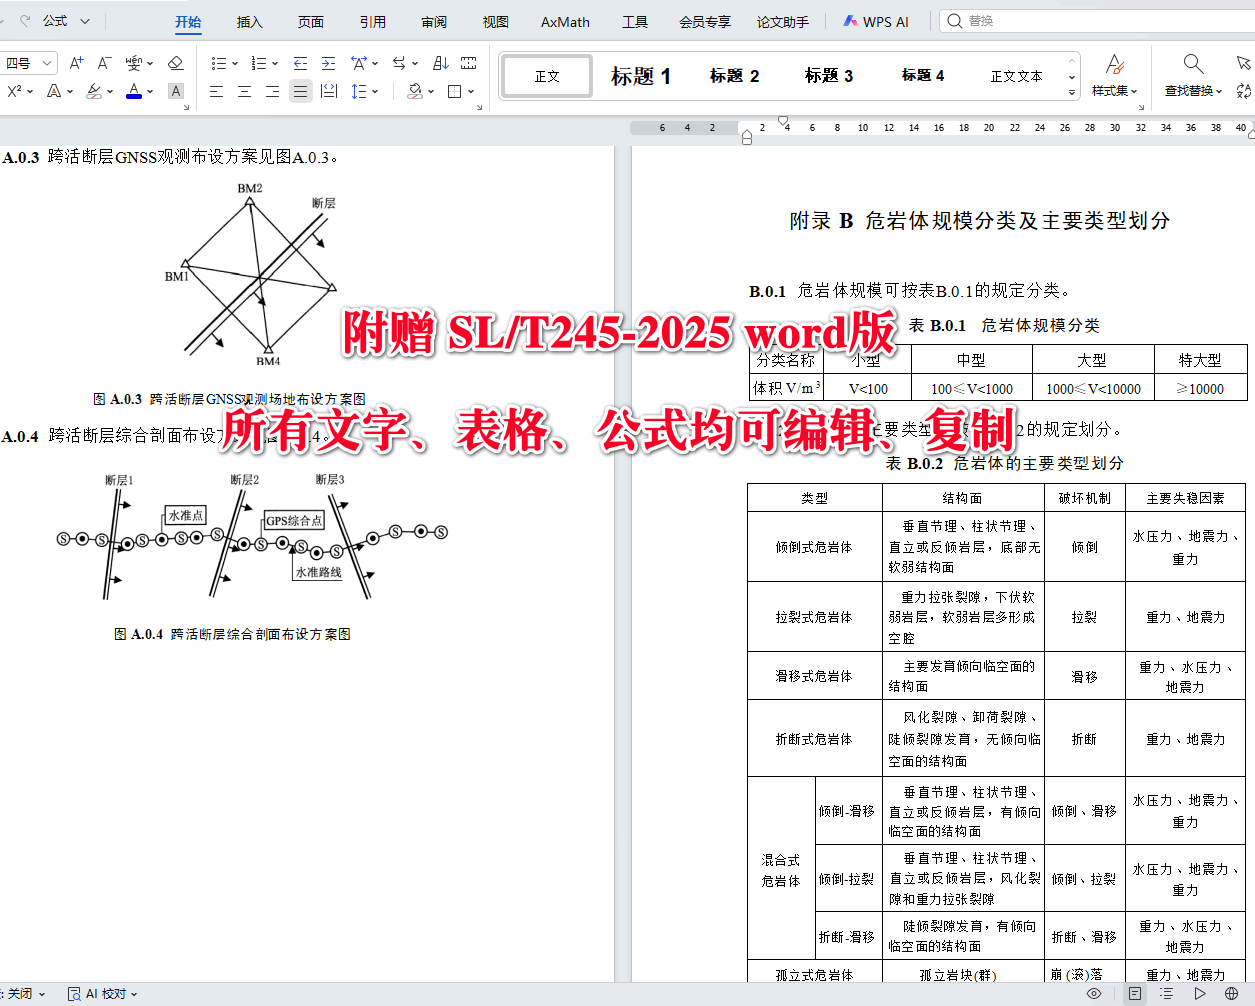This screenshot has height=1006, width=1255.
Task: Toggle the character shading A button
Action: point(175,91)
